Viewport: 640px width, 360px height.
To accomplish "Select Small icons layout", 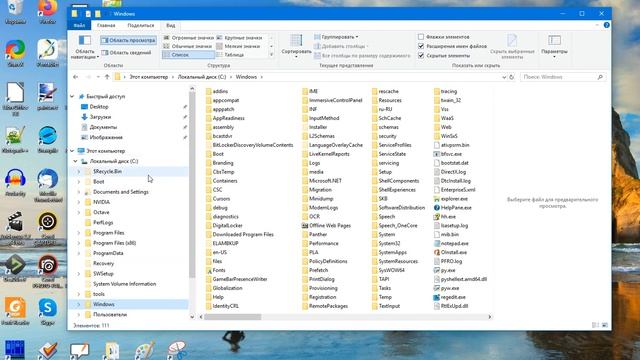I will point(238,46).
